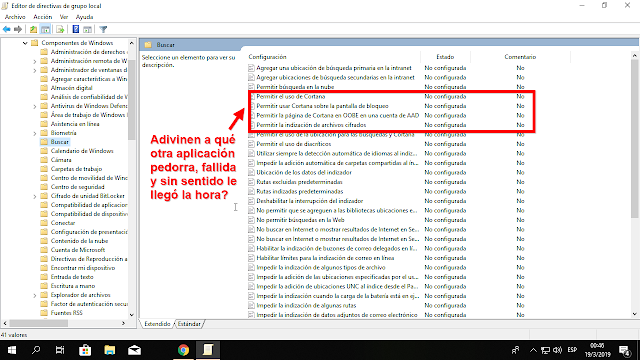Expand the Biometría tree node
This screenshot has height=360, width=640.
point(34,133)
